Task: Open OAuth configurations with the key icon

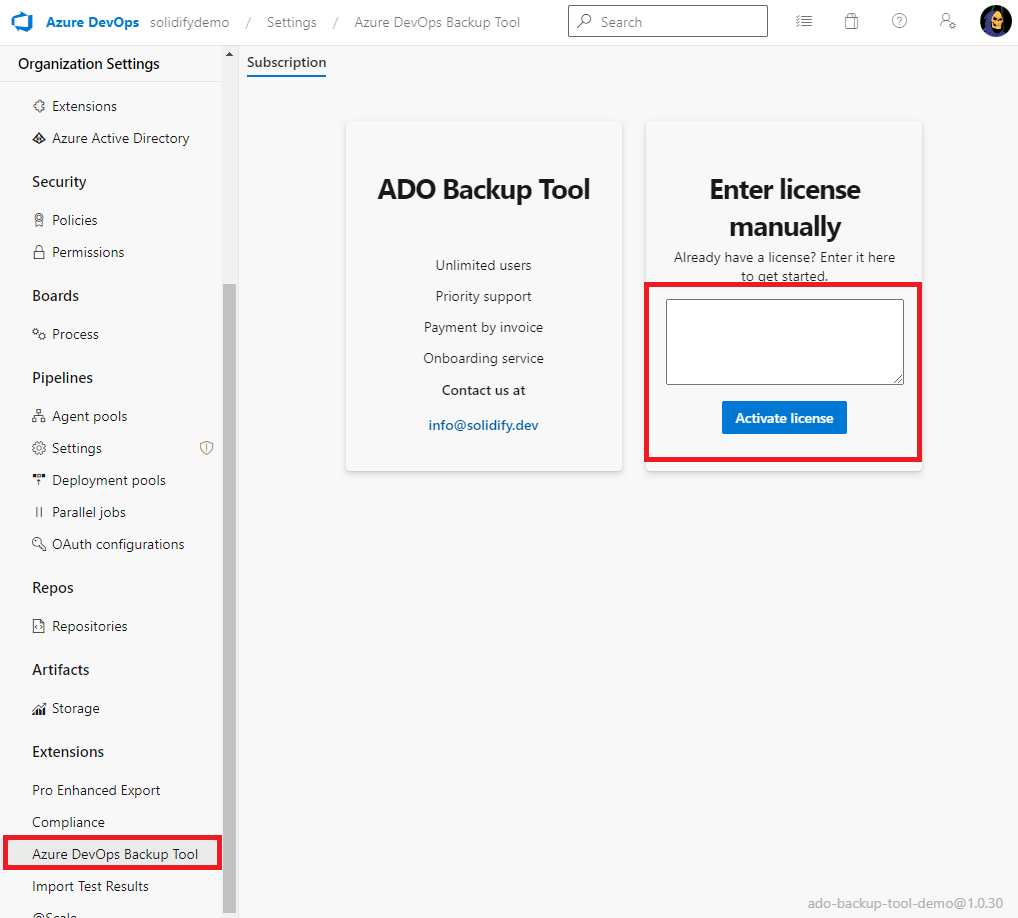Action: pyautogui.click(x=116, y=544)
